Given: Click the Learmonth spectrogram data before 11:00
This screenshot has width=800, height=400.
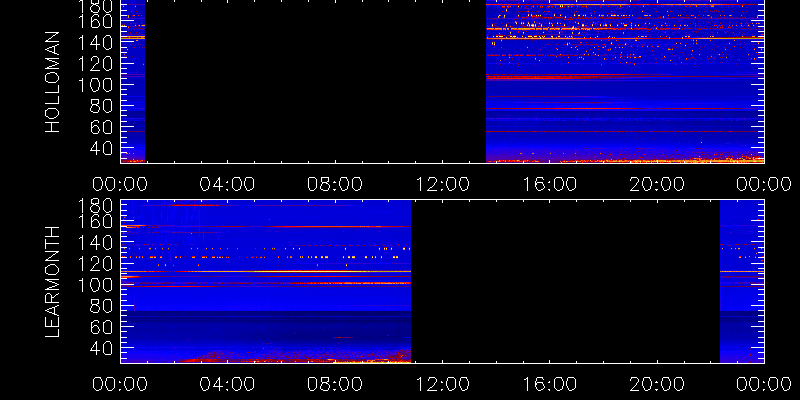Looking at the screenshot, I should click(x=266, y=281).
